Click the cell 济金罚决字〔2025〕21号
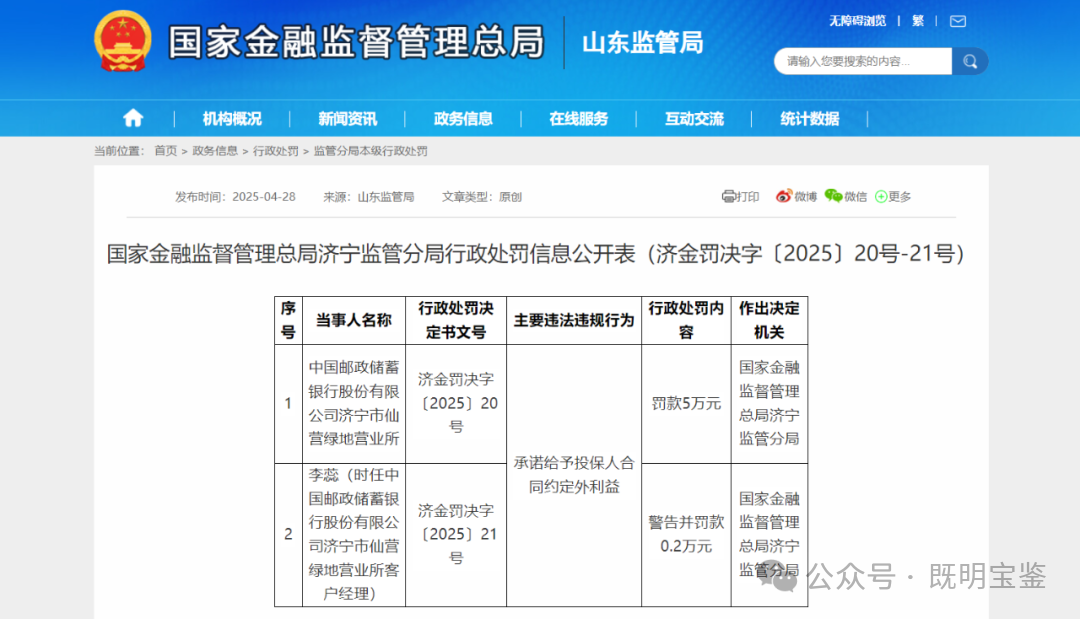The width and height of the screenshot is (1080, 619). tap(456, 534)
